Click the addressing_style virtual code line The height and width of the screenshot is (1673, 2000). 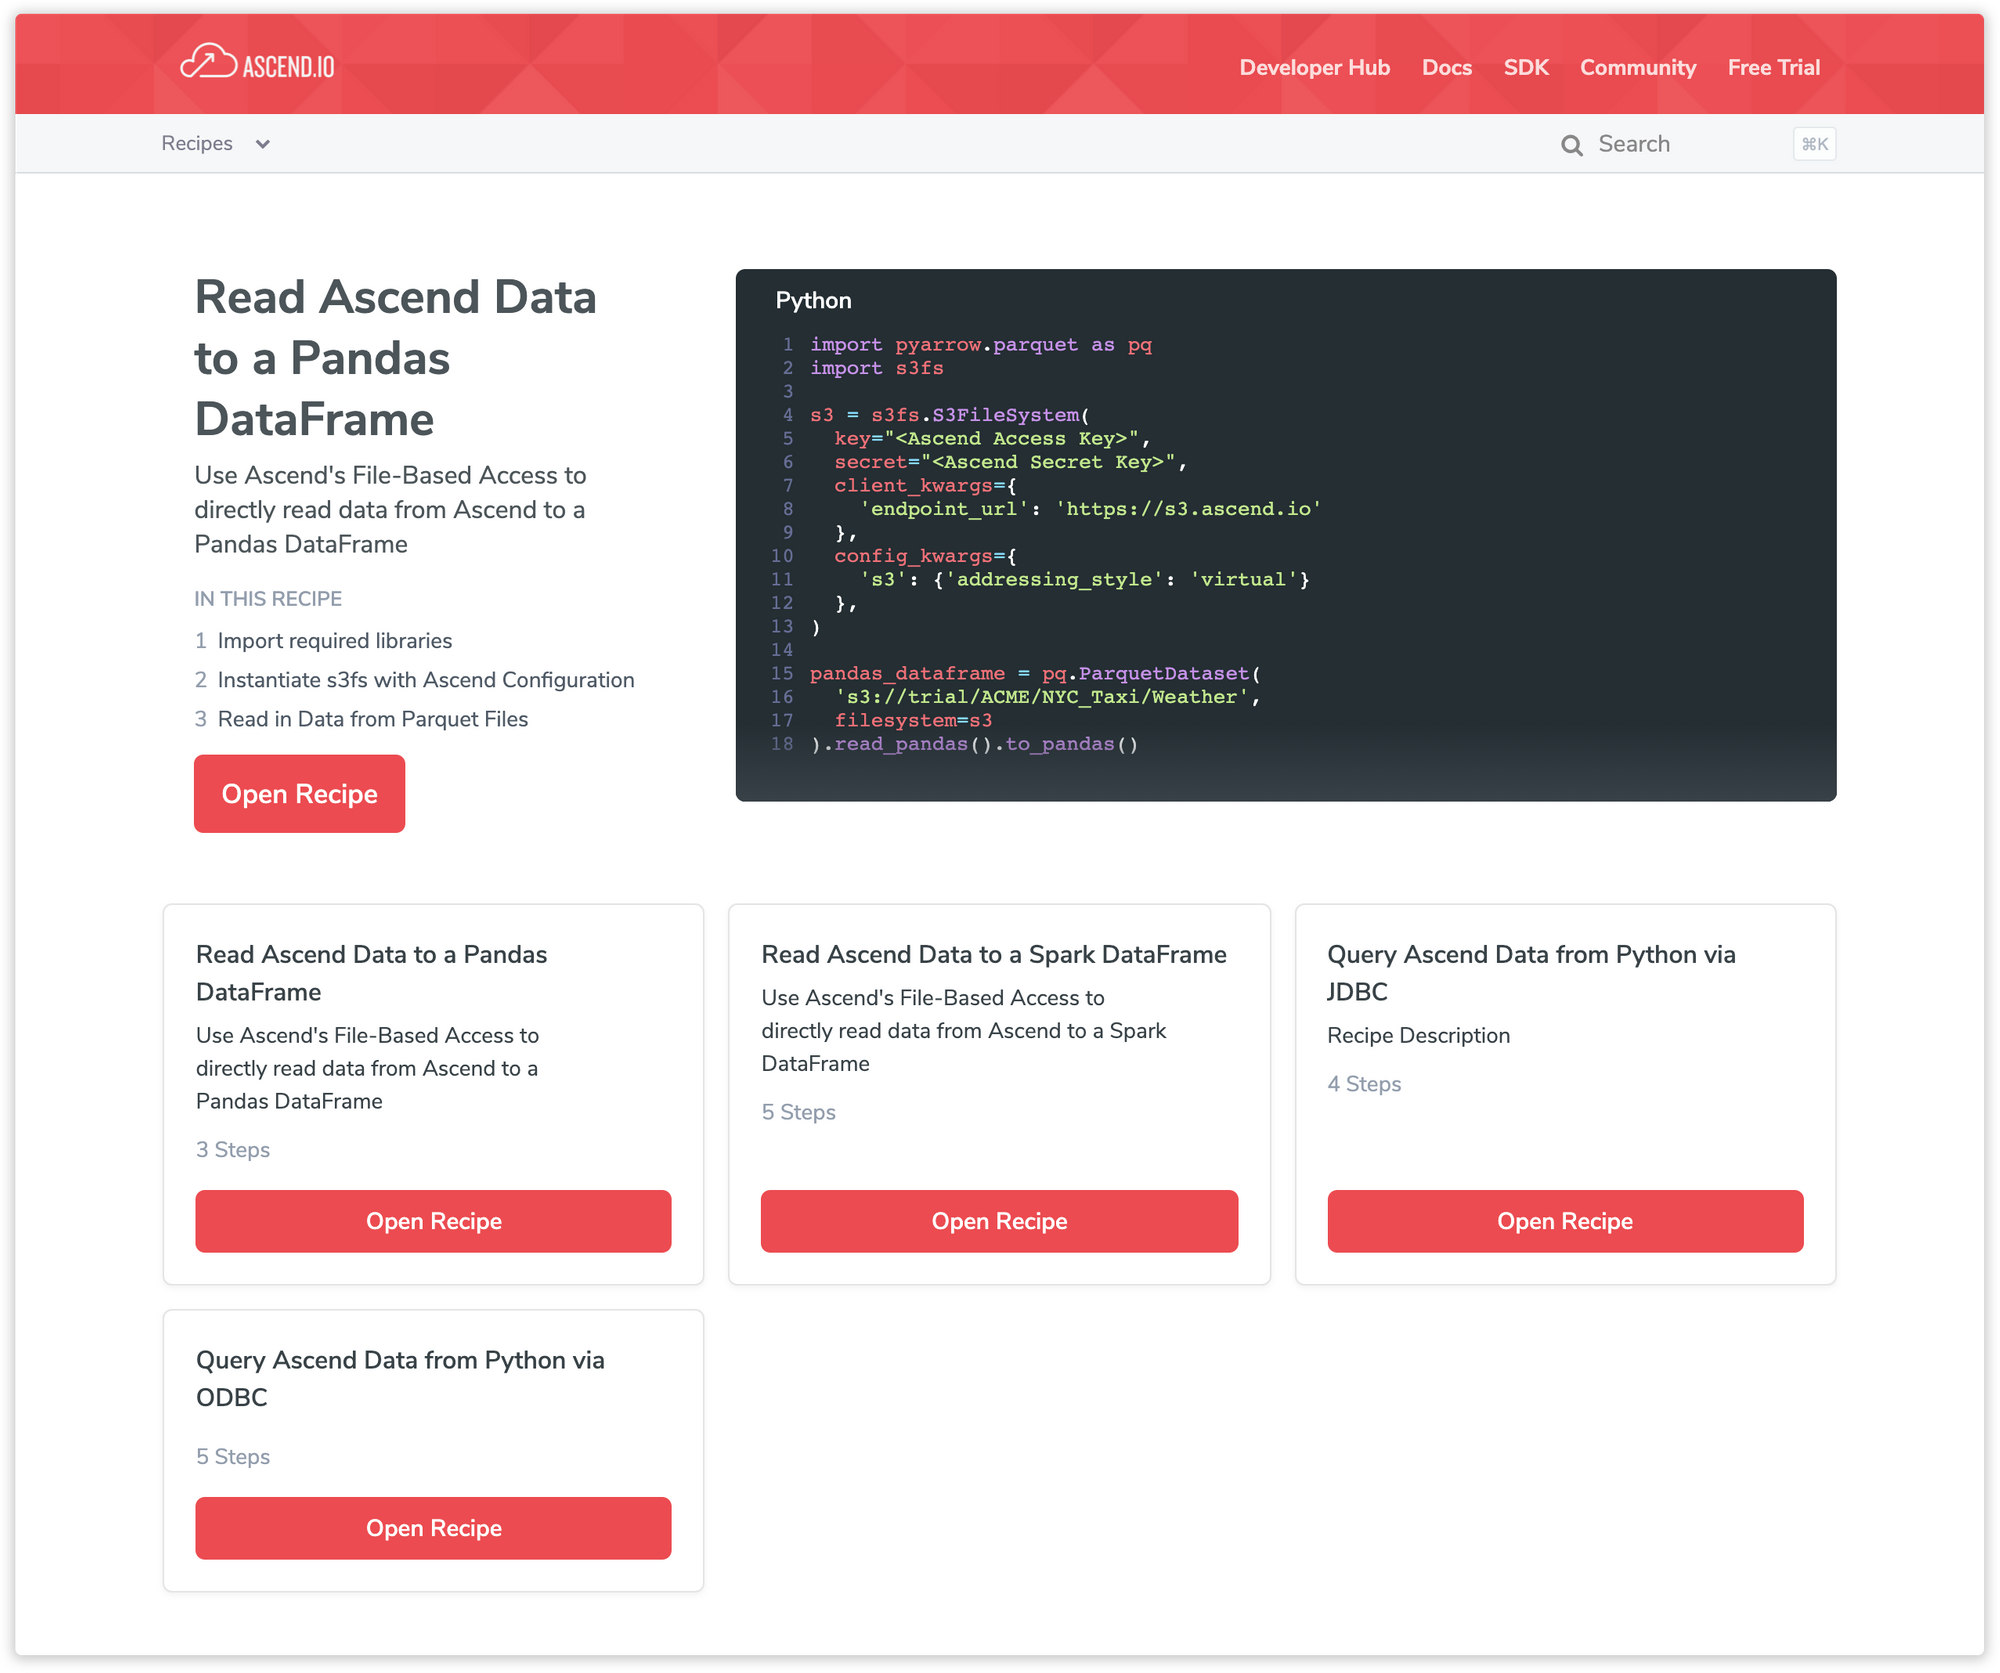1084,579
